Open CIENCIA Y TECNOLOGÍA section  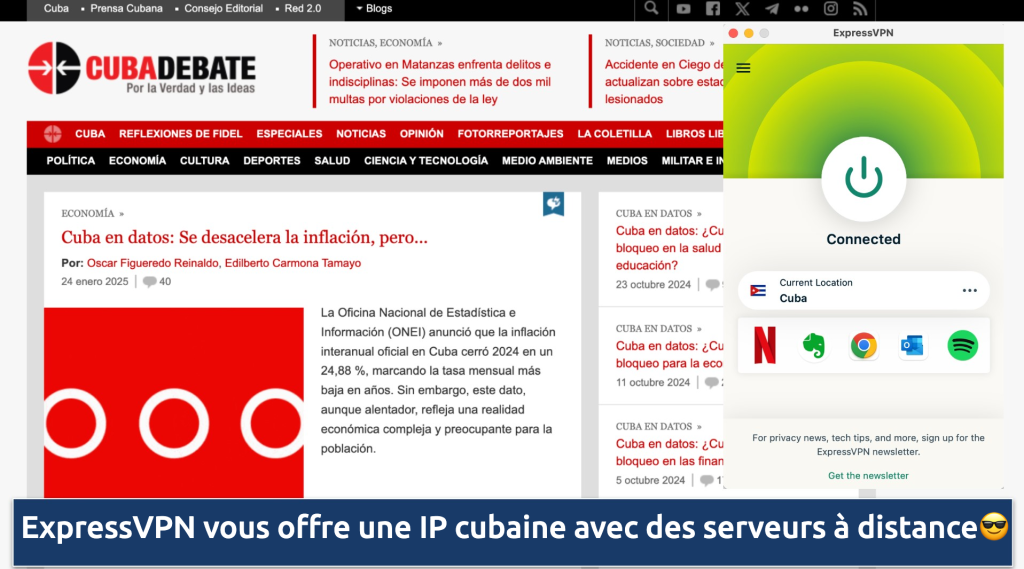click(x=426, y=161)
